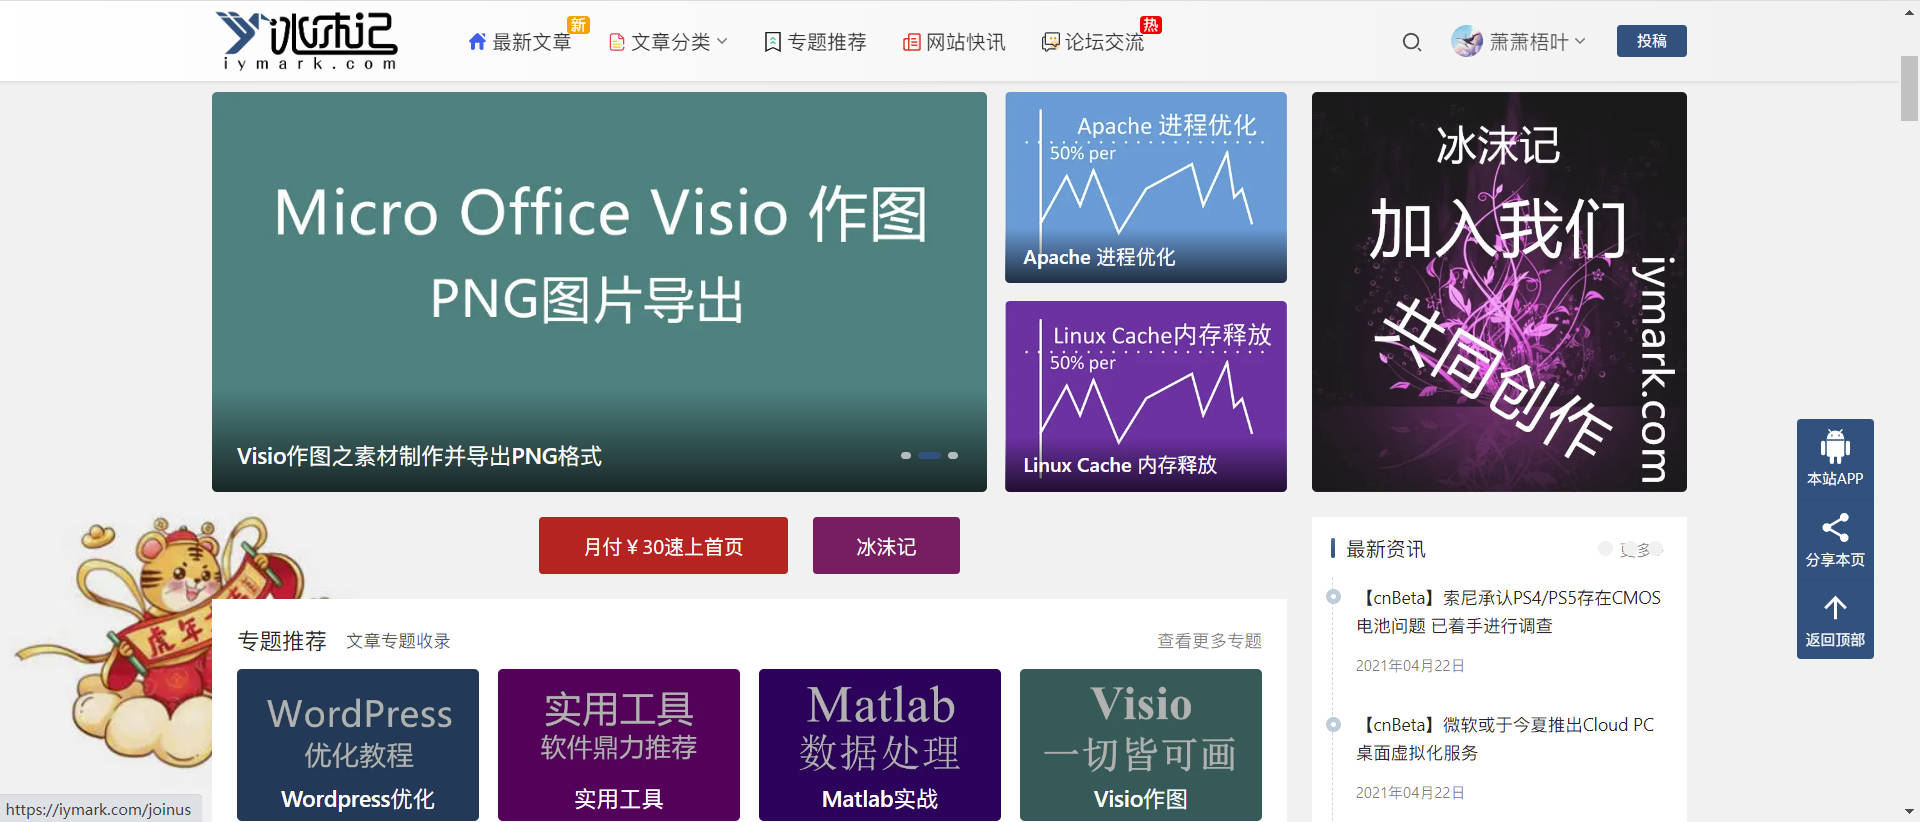Click the home icon beside 最新文章
The width and height of the screenshot is (1920, 822).
coord(477,42)
